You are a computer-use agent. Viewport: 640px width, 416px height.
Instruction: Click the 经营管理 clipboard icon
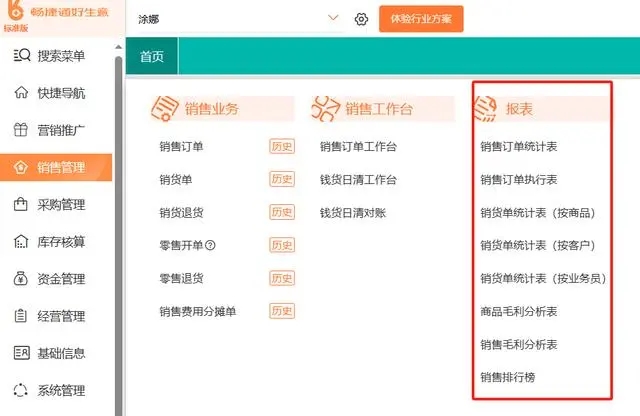[x=21, y=316]
